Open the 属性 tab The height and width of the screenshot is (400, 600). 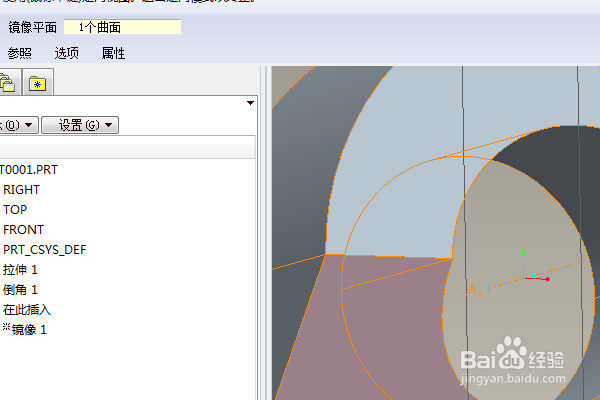[113, 53]
